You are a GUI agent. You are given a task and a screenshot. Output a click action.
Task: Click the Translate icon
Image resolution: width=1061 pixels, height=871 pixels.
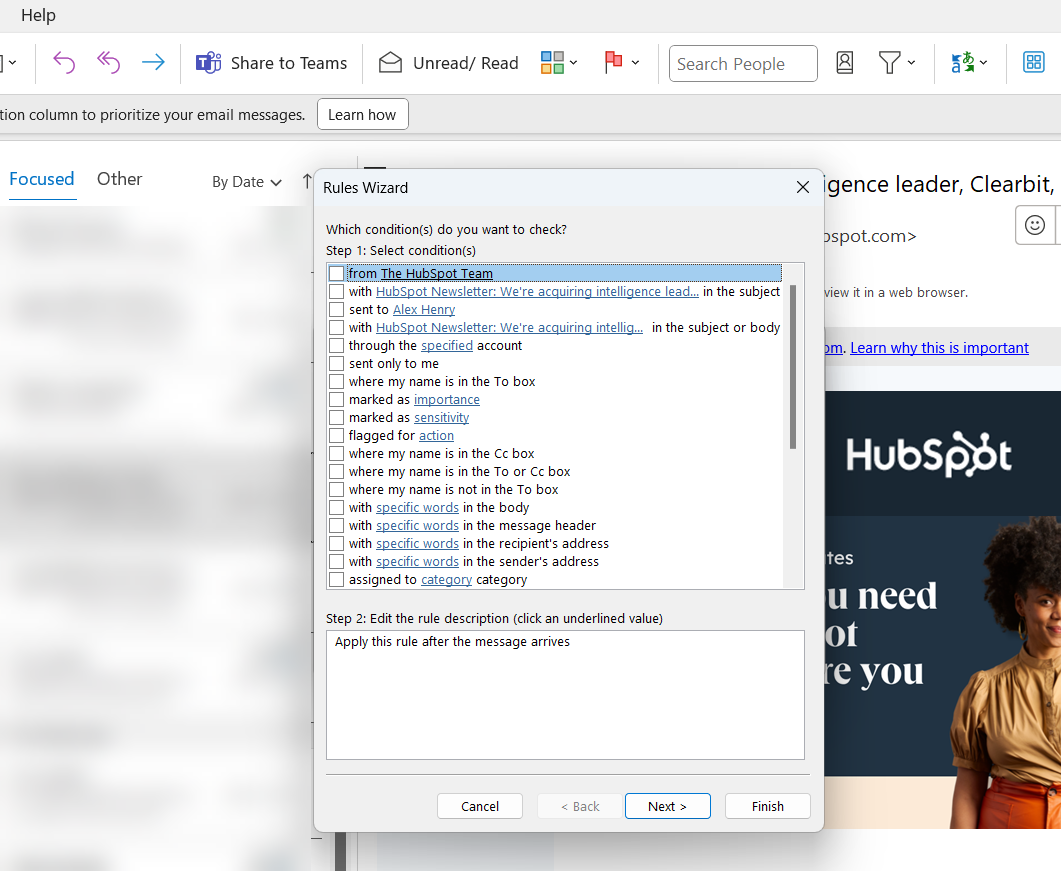pyautogui.click(x=963, y=63)
